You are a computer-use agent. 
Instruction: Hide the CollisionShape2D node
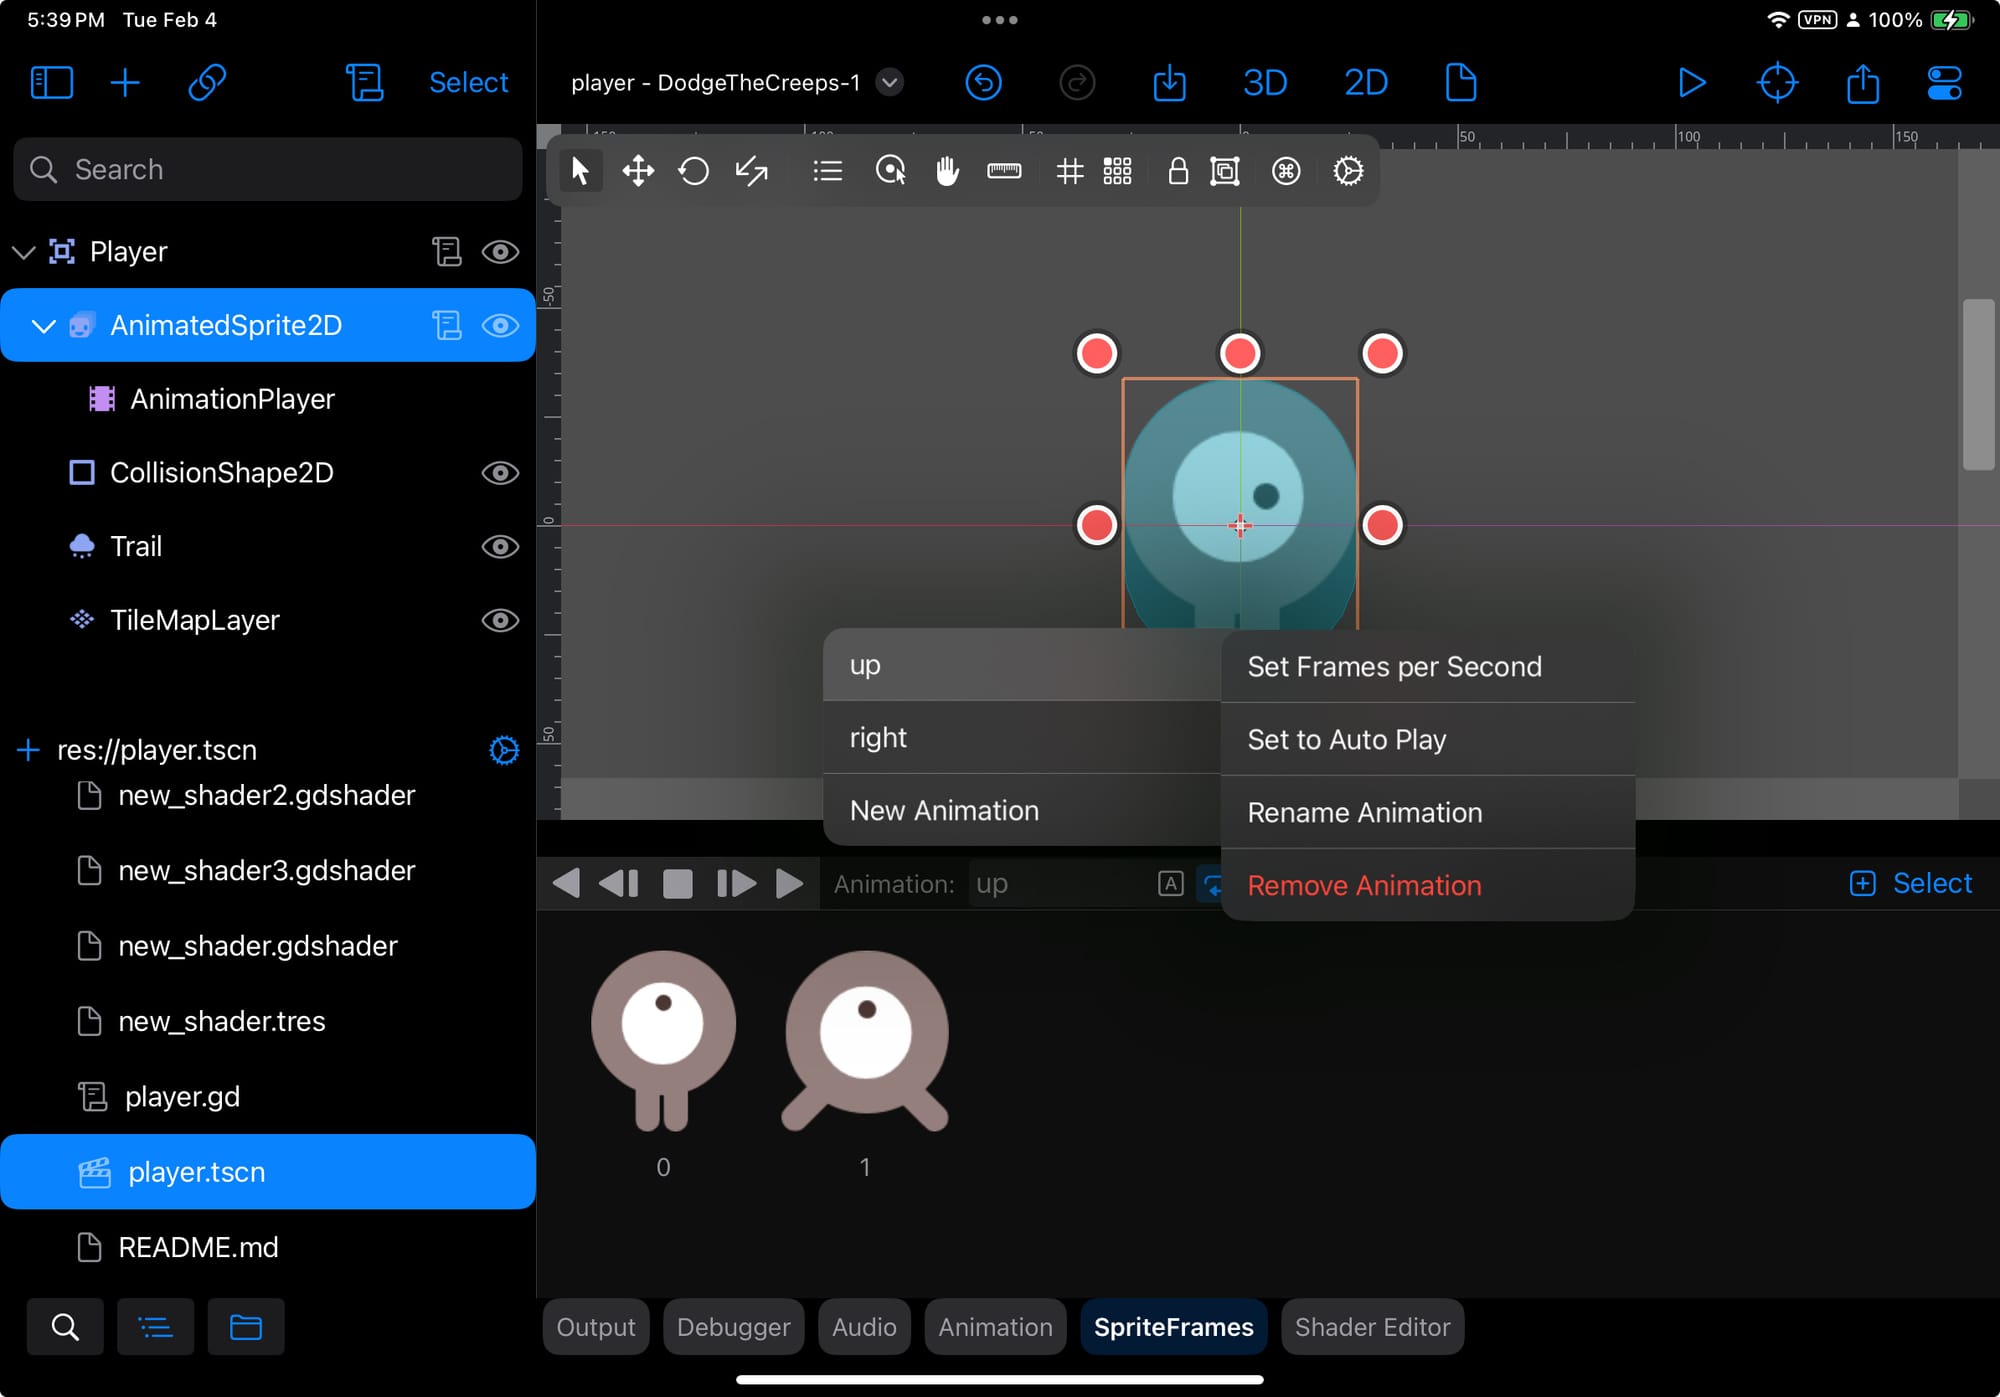pos(500,473)
